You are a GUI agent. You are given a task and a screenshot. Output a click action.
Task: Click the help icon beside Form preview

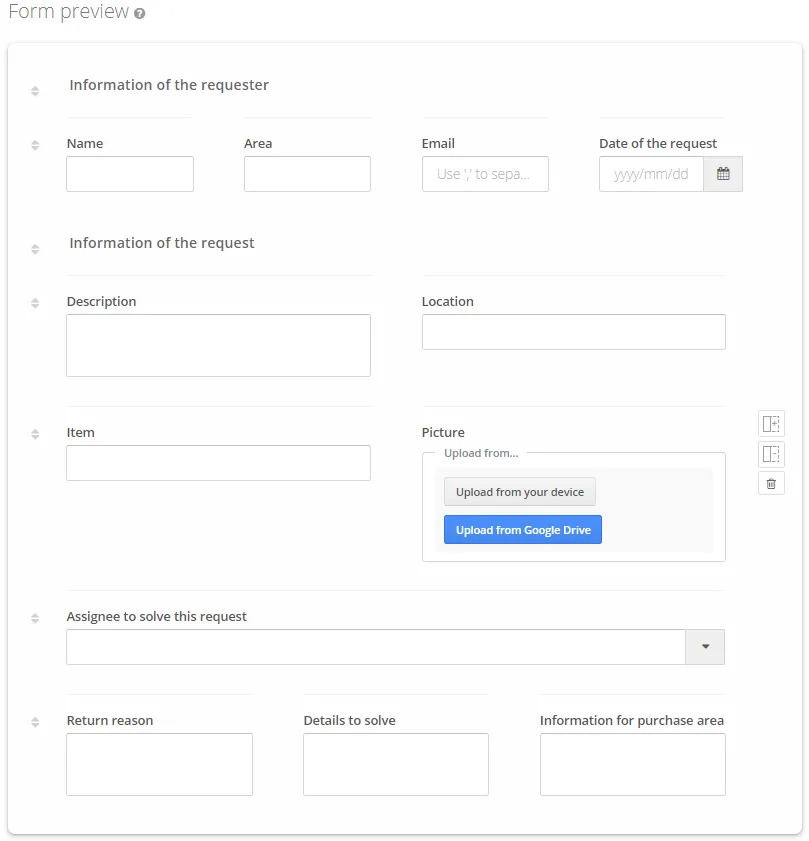click(x=139, y=14)
